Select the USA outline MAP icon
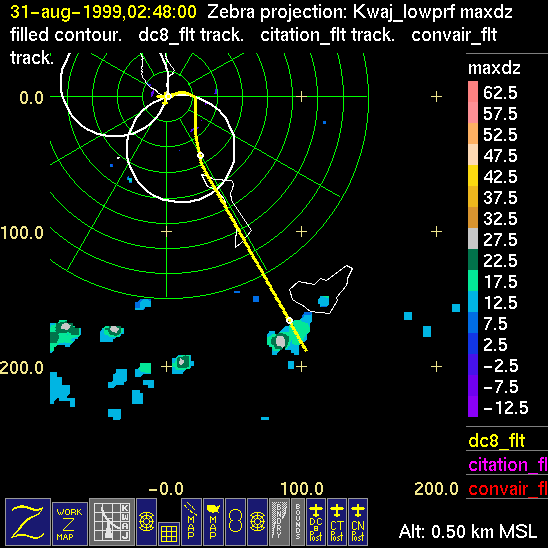 213,521
